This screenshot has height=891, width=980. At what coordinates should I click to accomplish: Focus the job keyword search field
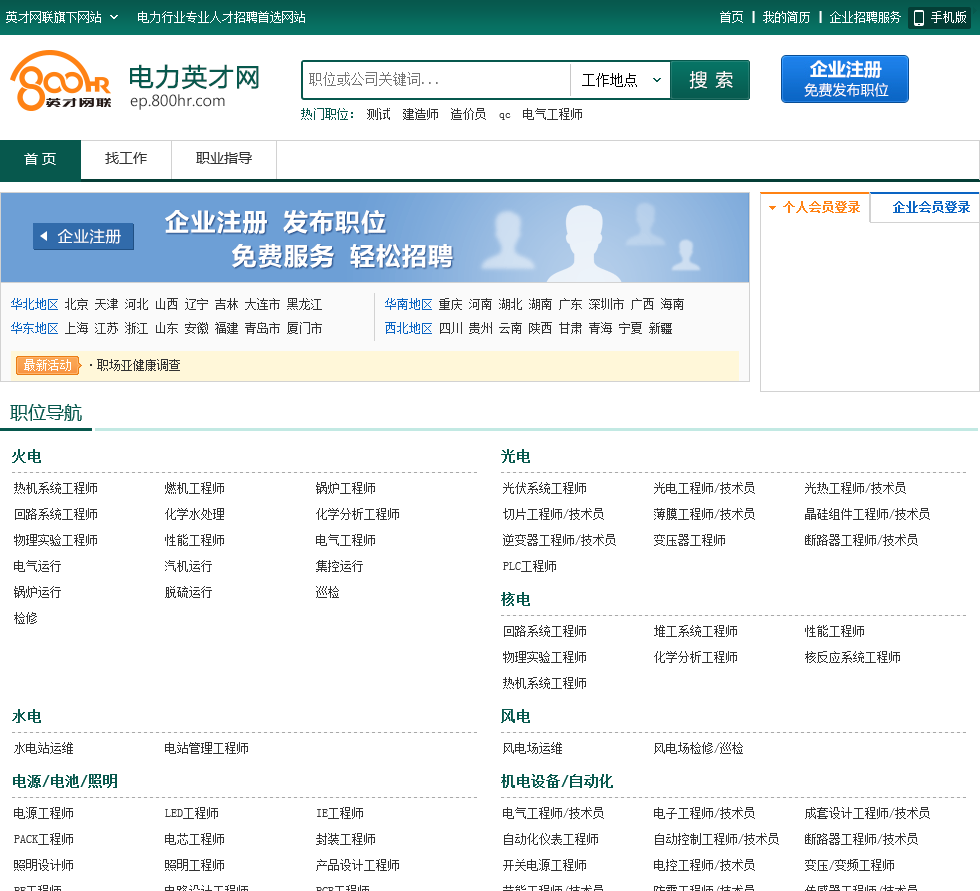point(436,80)
